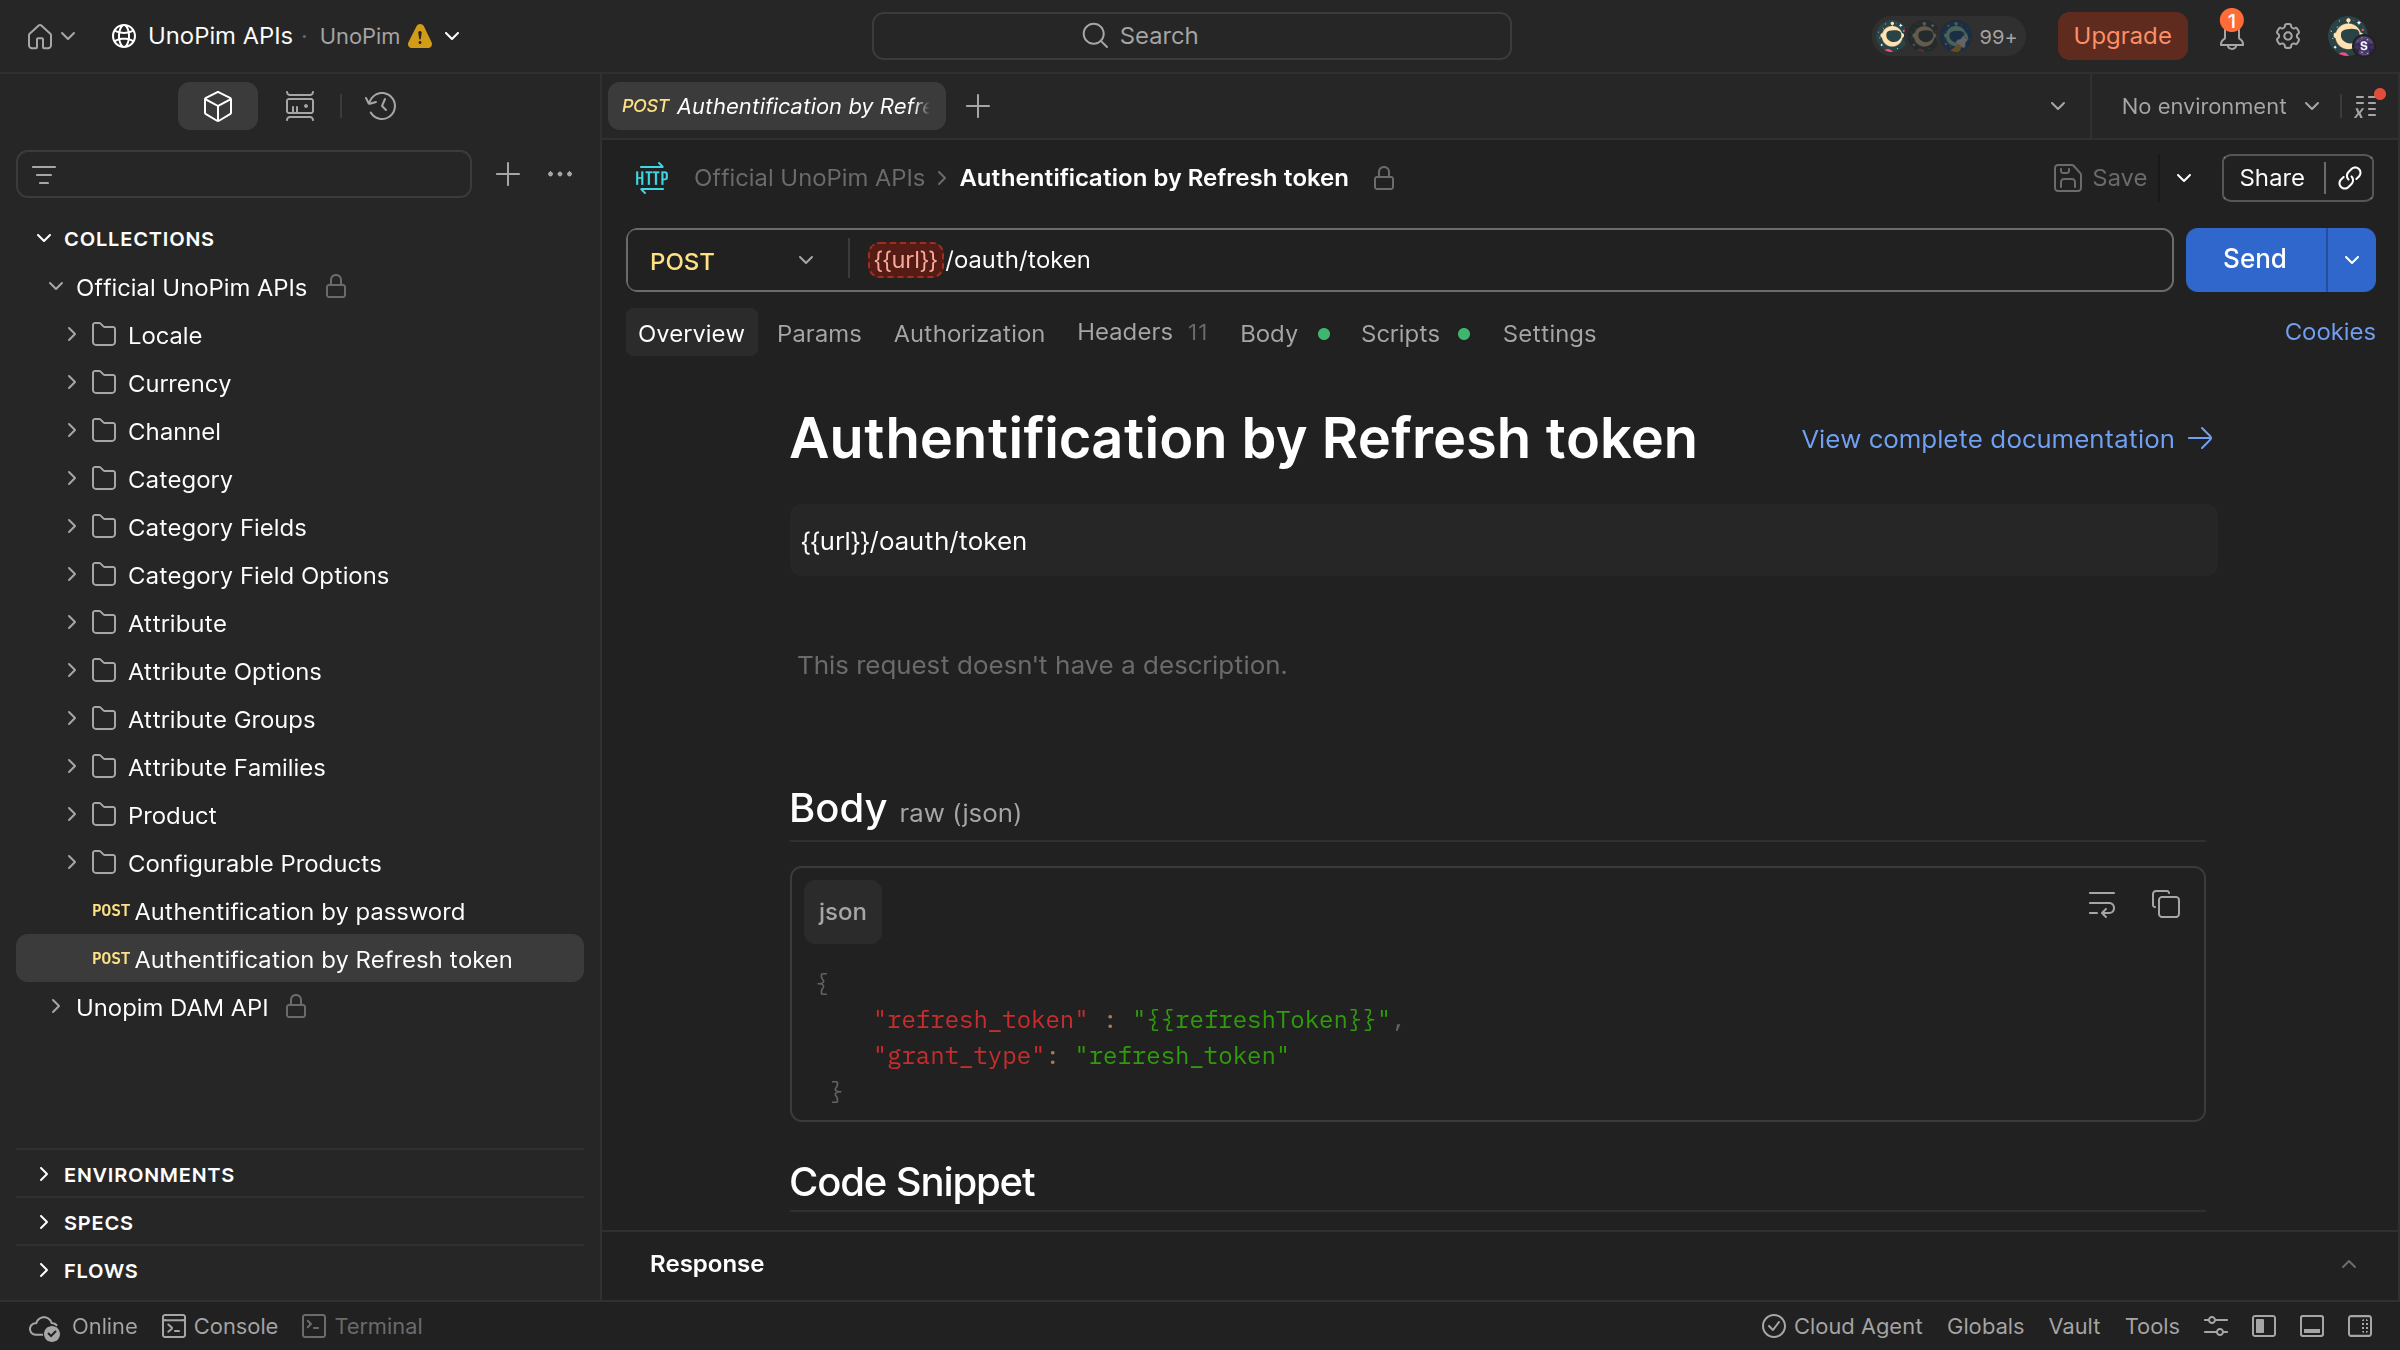Click the Online sync status
2400x1350 pixels.
coord(83,1326)
